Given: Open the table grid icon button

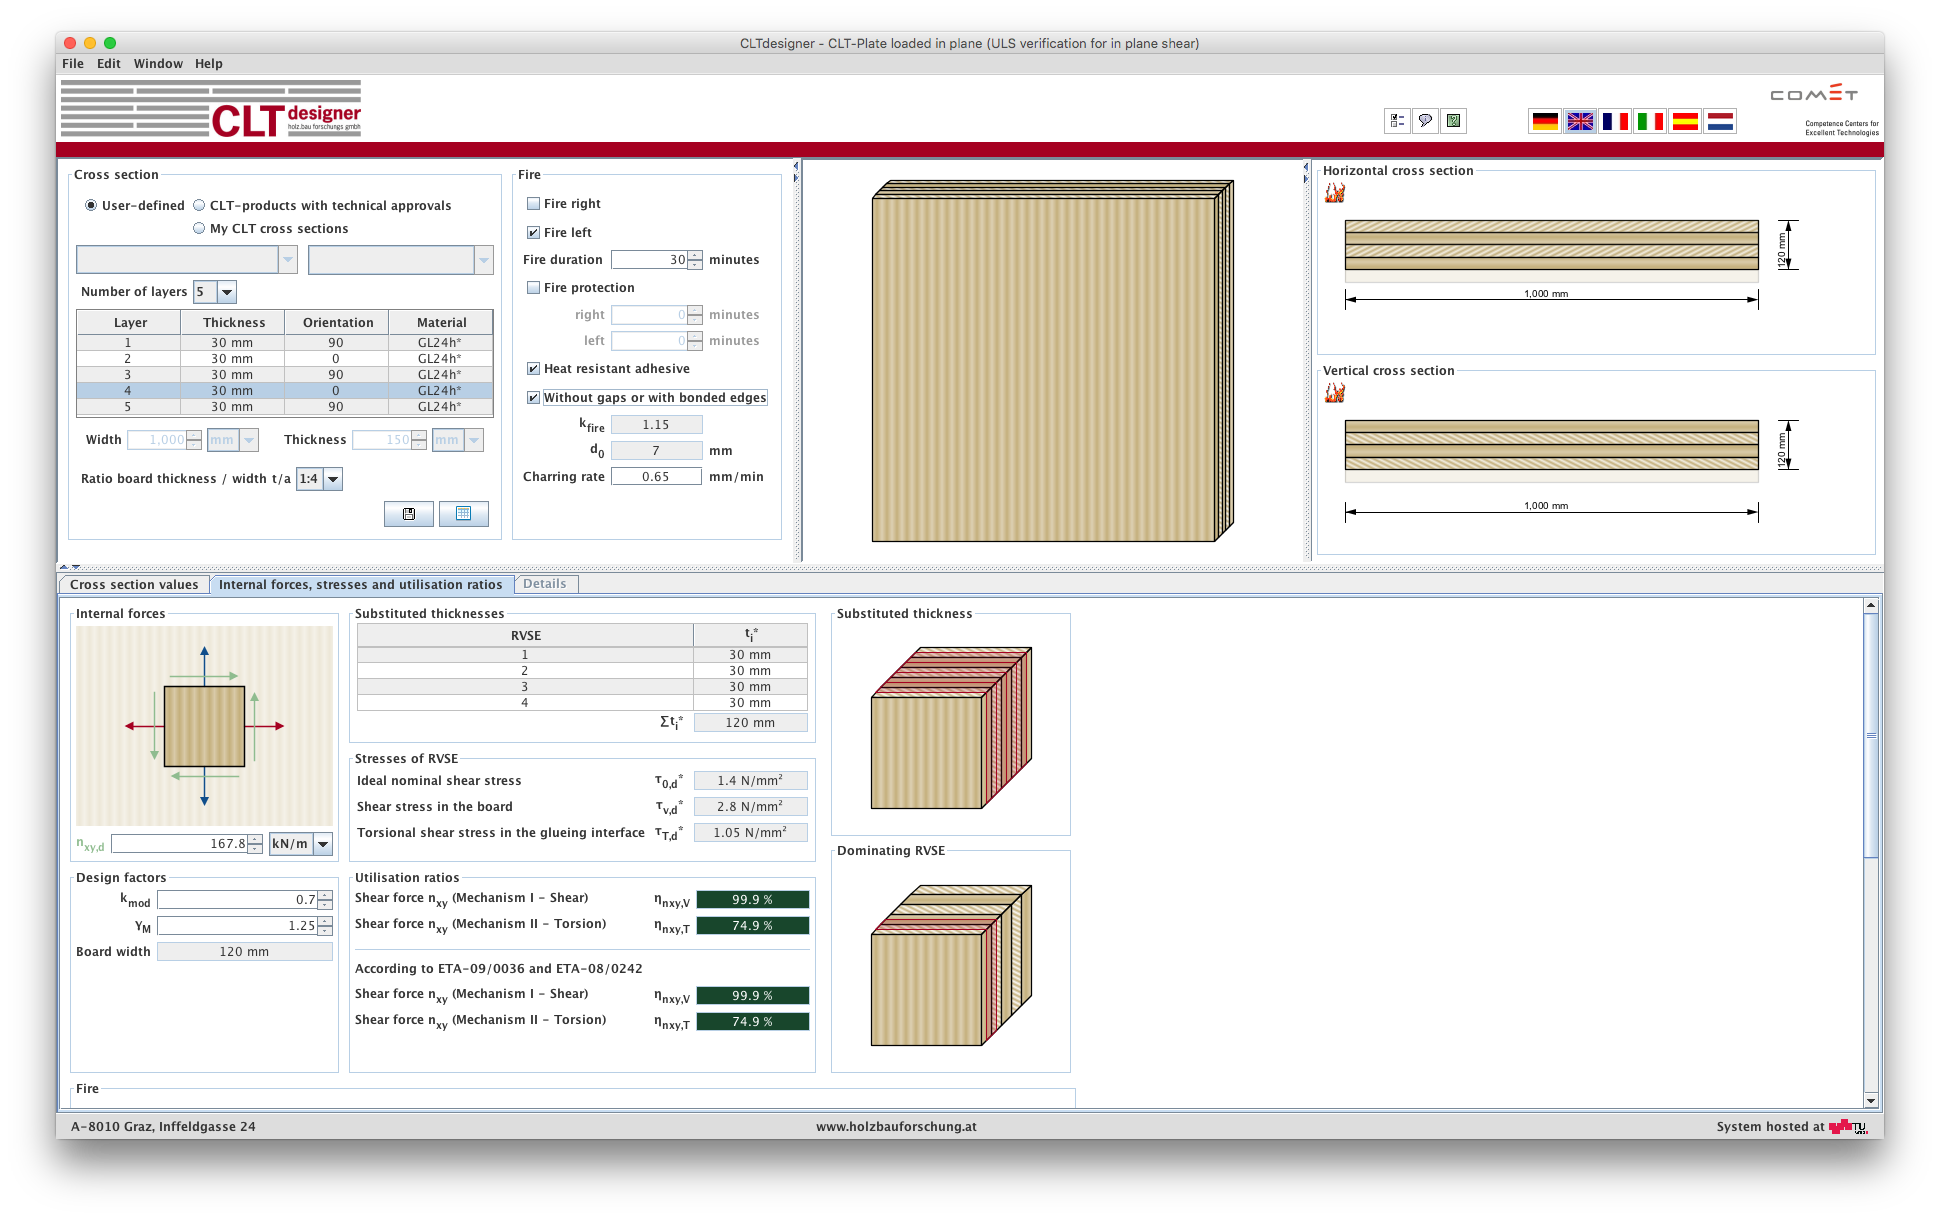Looking at the screenshot, I should point(463,514).
